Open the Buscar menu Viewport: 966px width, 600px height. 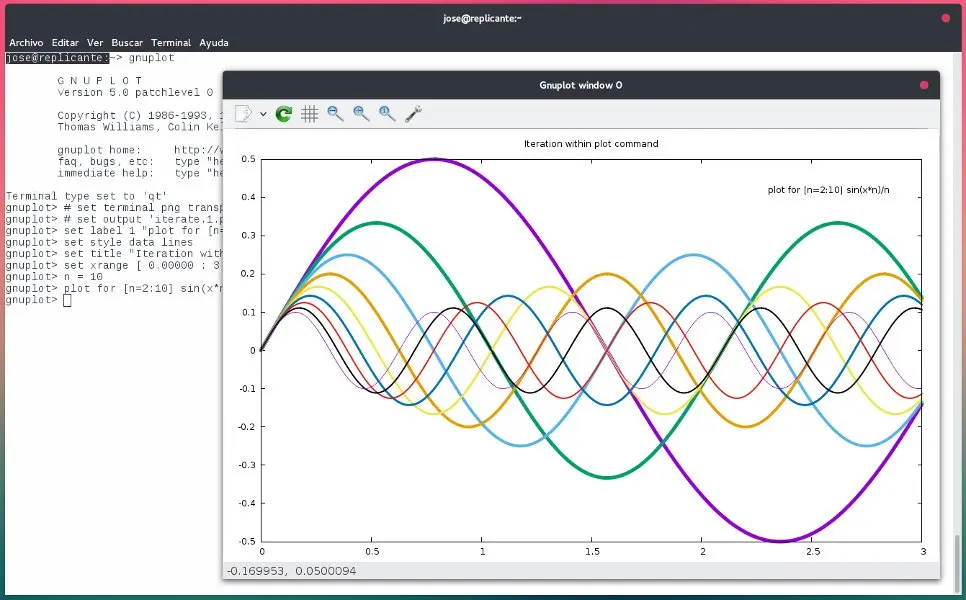(x=126, y=42)
